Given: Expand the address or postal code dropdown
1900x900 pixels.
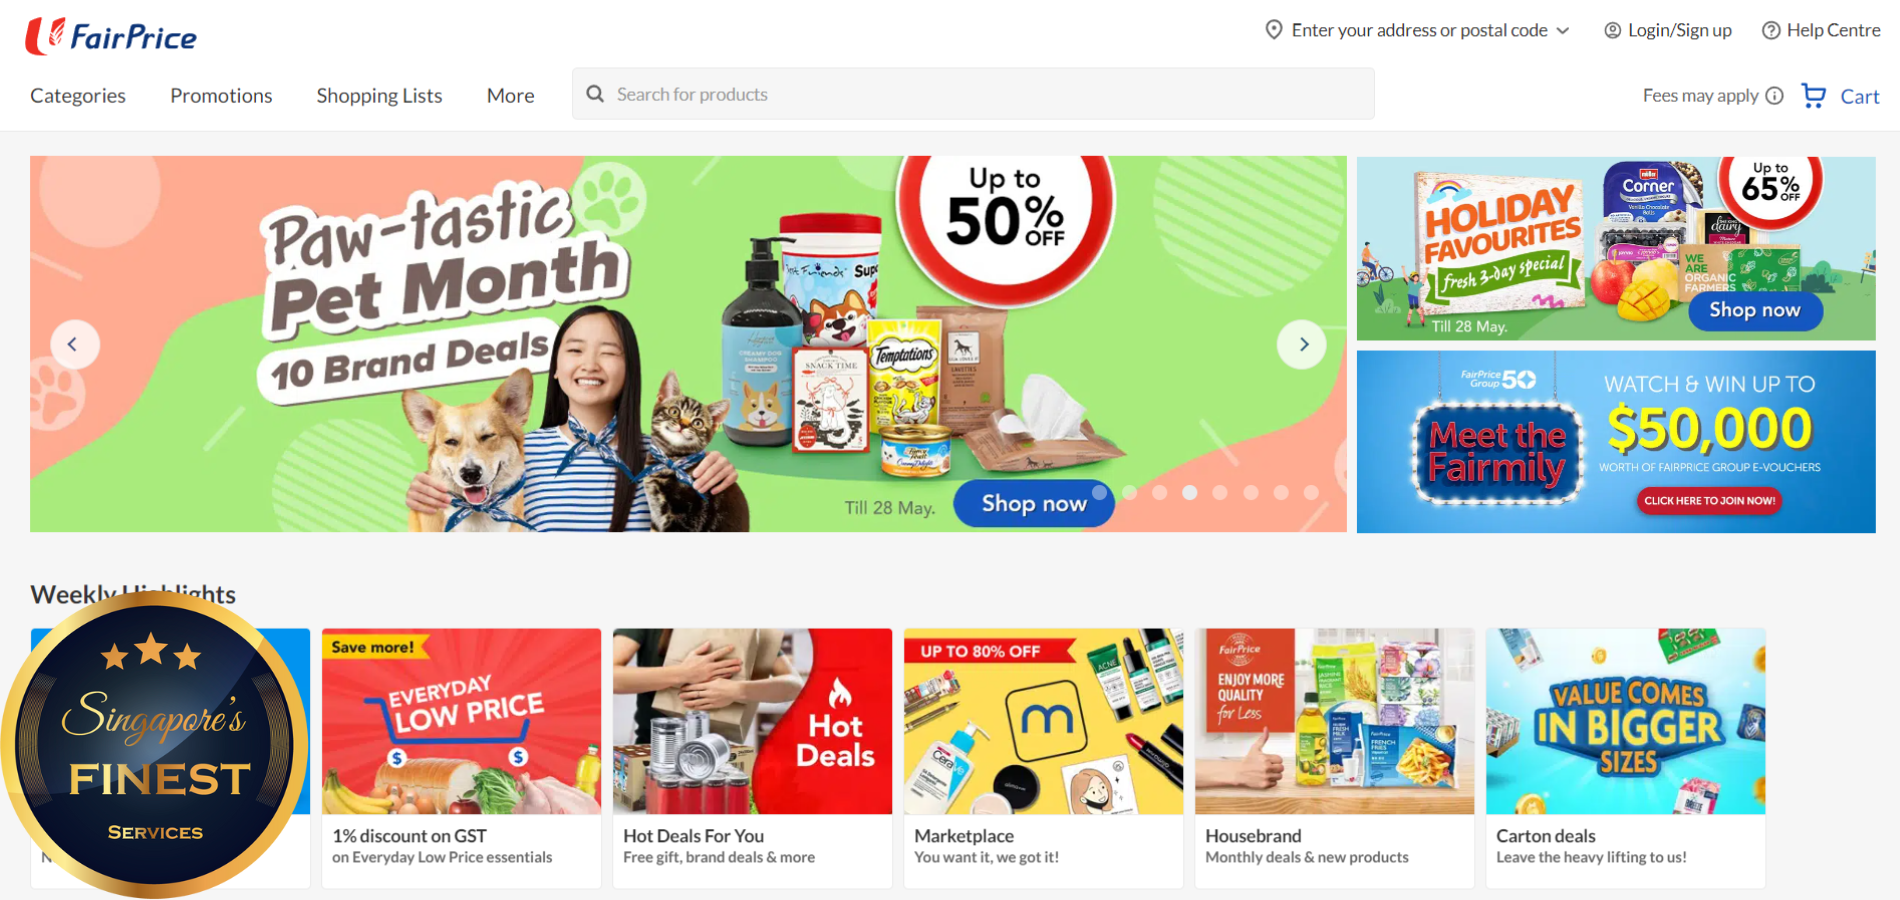Looking at the screenshot, I should tap(1563, 31).
